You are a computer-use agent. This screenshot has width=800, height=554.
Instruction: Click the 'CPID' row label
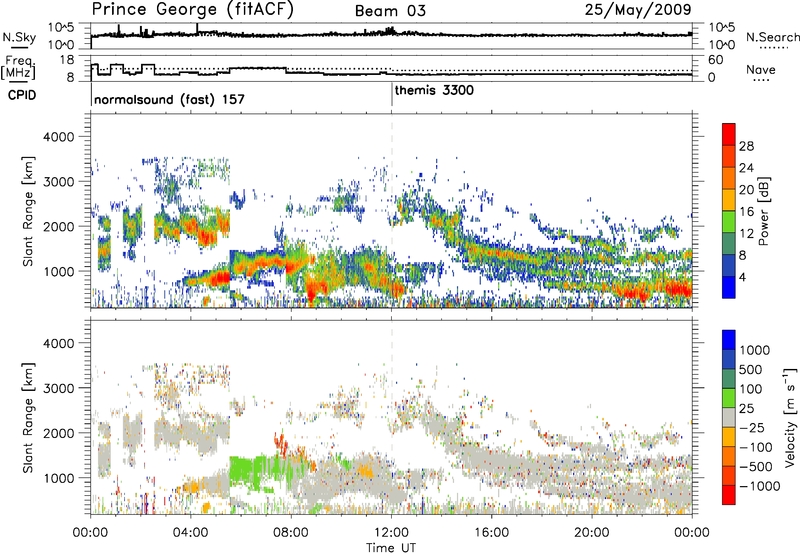[x=22, y=95]
